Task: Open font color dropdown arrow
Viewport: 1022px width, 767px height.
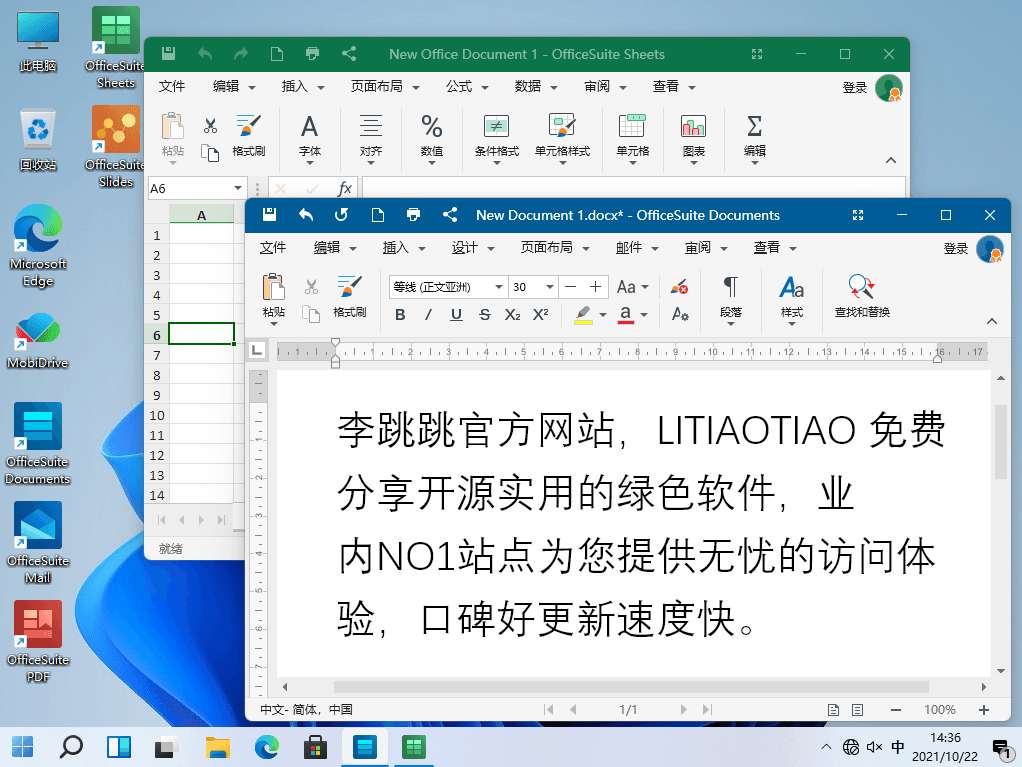Action: click(644, 315)
